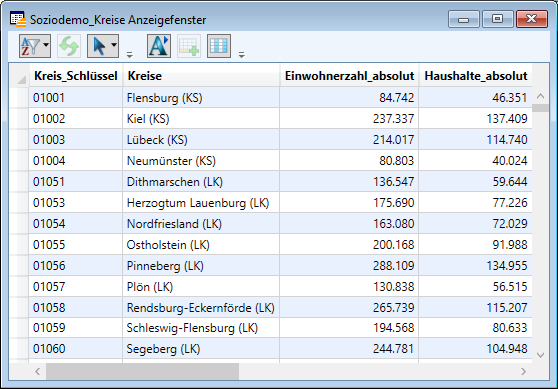Click population value 237.337
The height and width of the screenshot is (389, 558).
pos(349,119)
